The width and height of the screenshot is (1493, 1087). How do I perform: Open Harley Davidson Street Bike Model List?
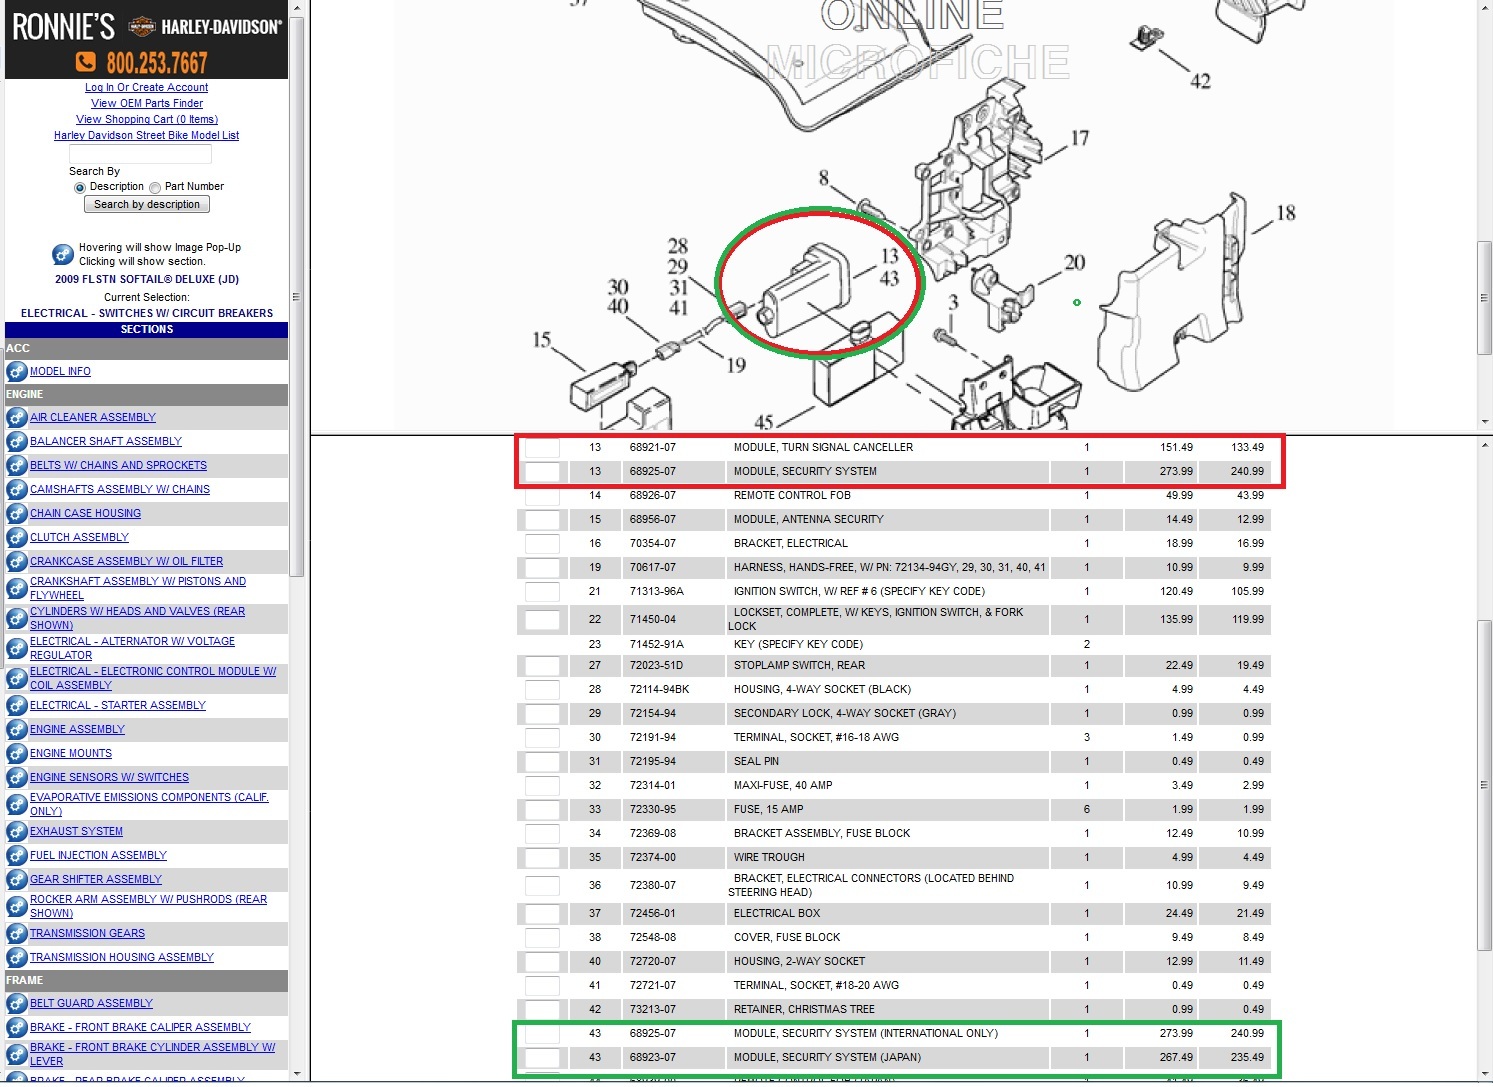point(146,135)
